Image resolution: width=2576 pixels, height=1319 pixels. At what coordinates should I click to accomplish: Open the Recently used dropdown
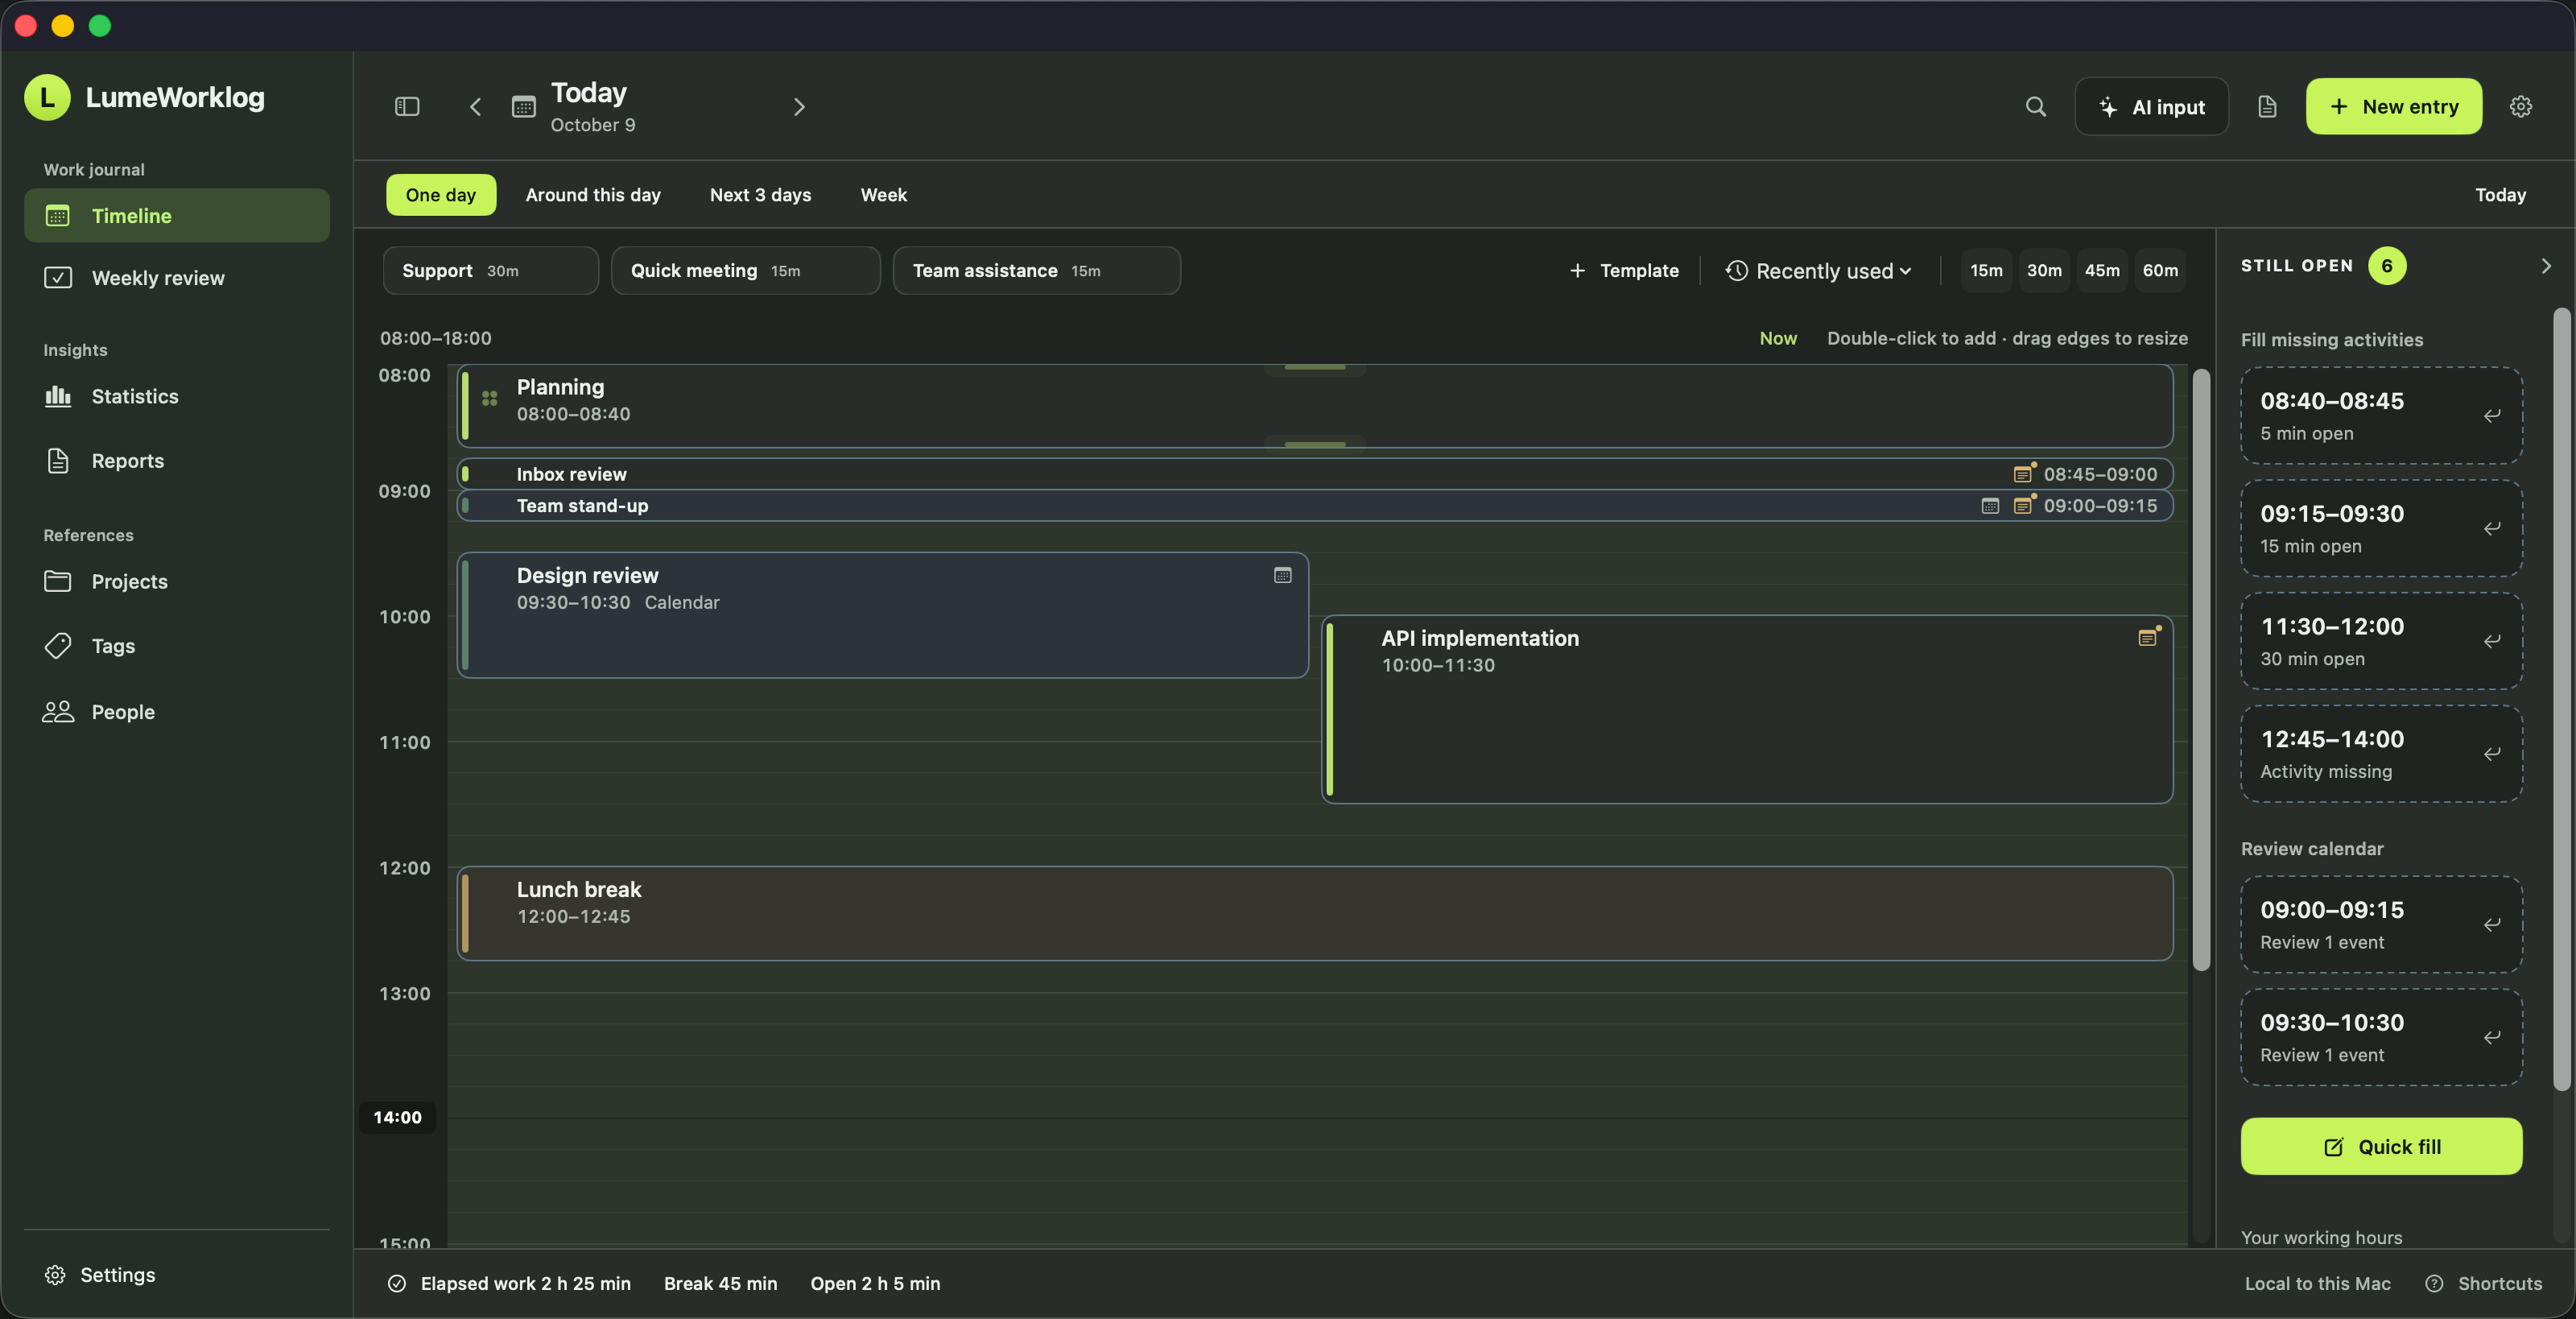[x=1819, y=271]
